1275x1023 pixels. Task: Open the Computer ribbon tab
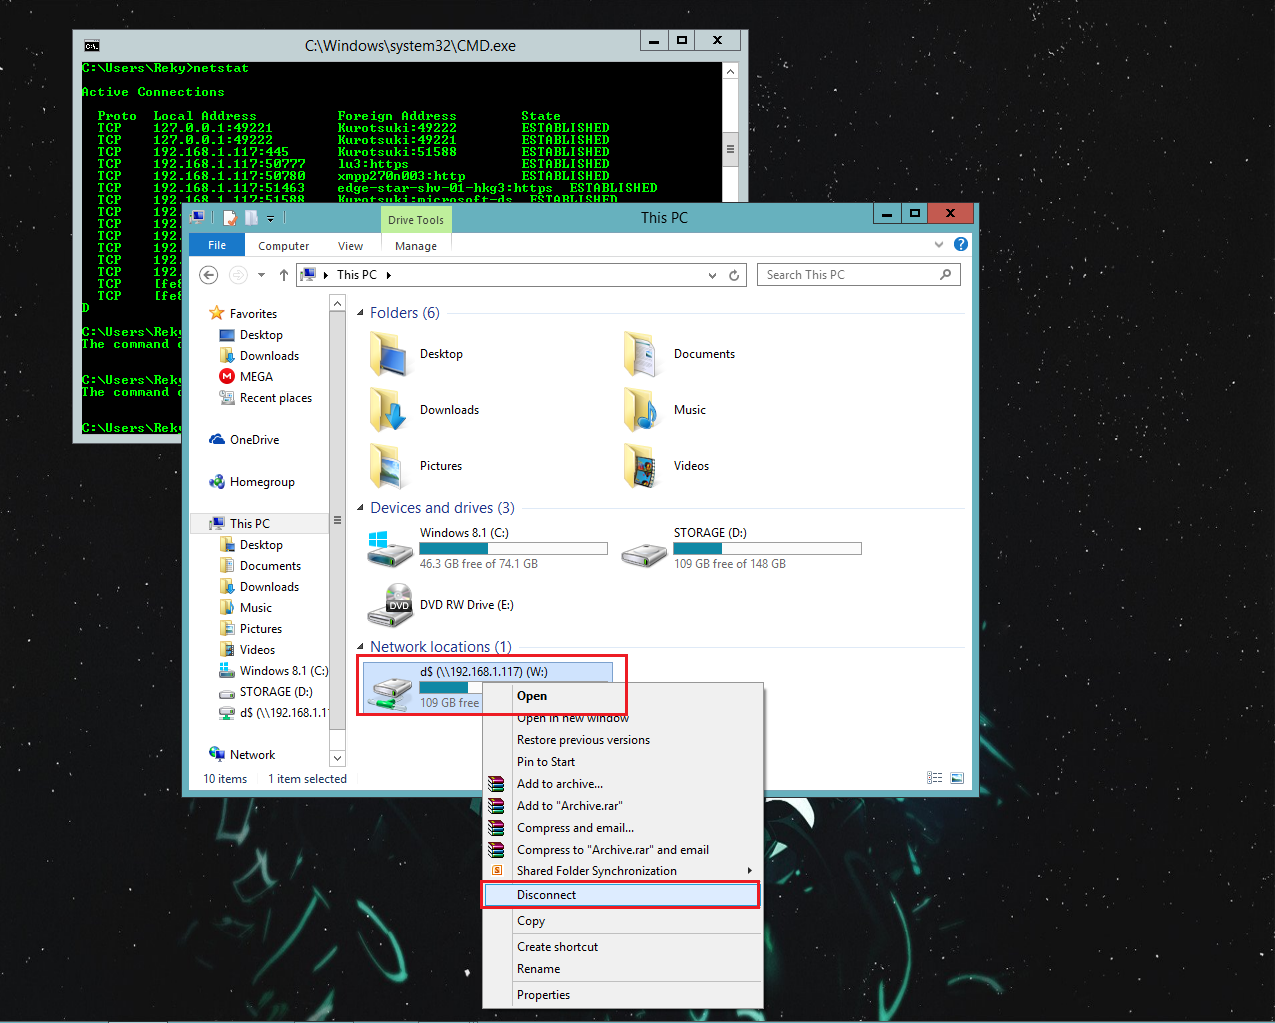point(284,246)
